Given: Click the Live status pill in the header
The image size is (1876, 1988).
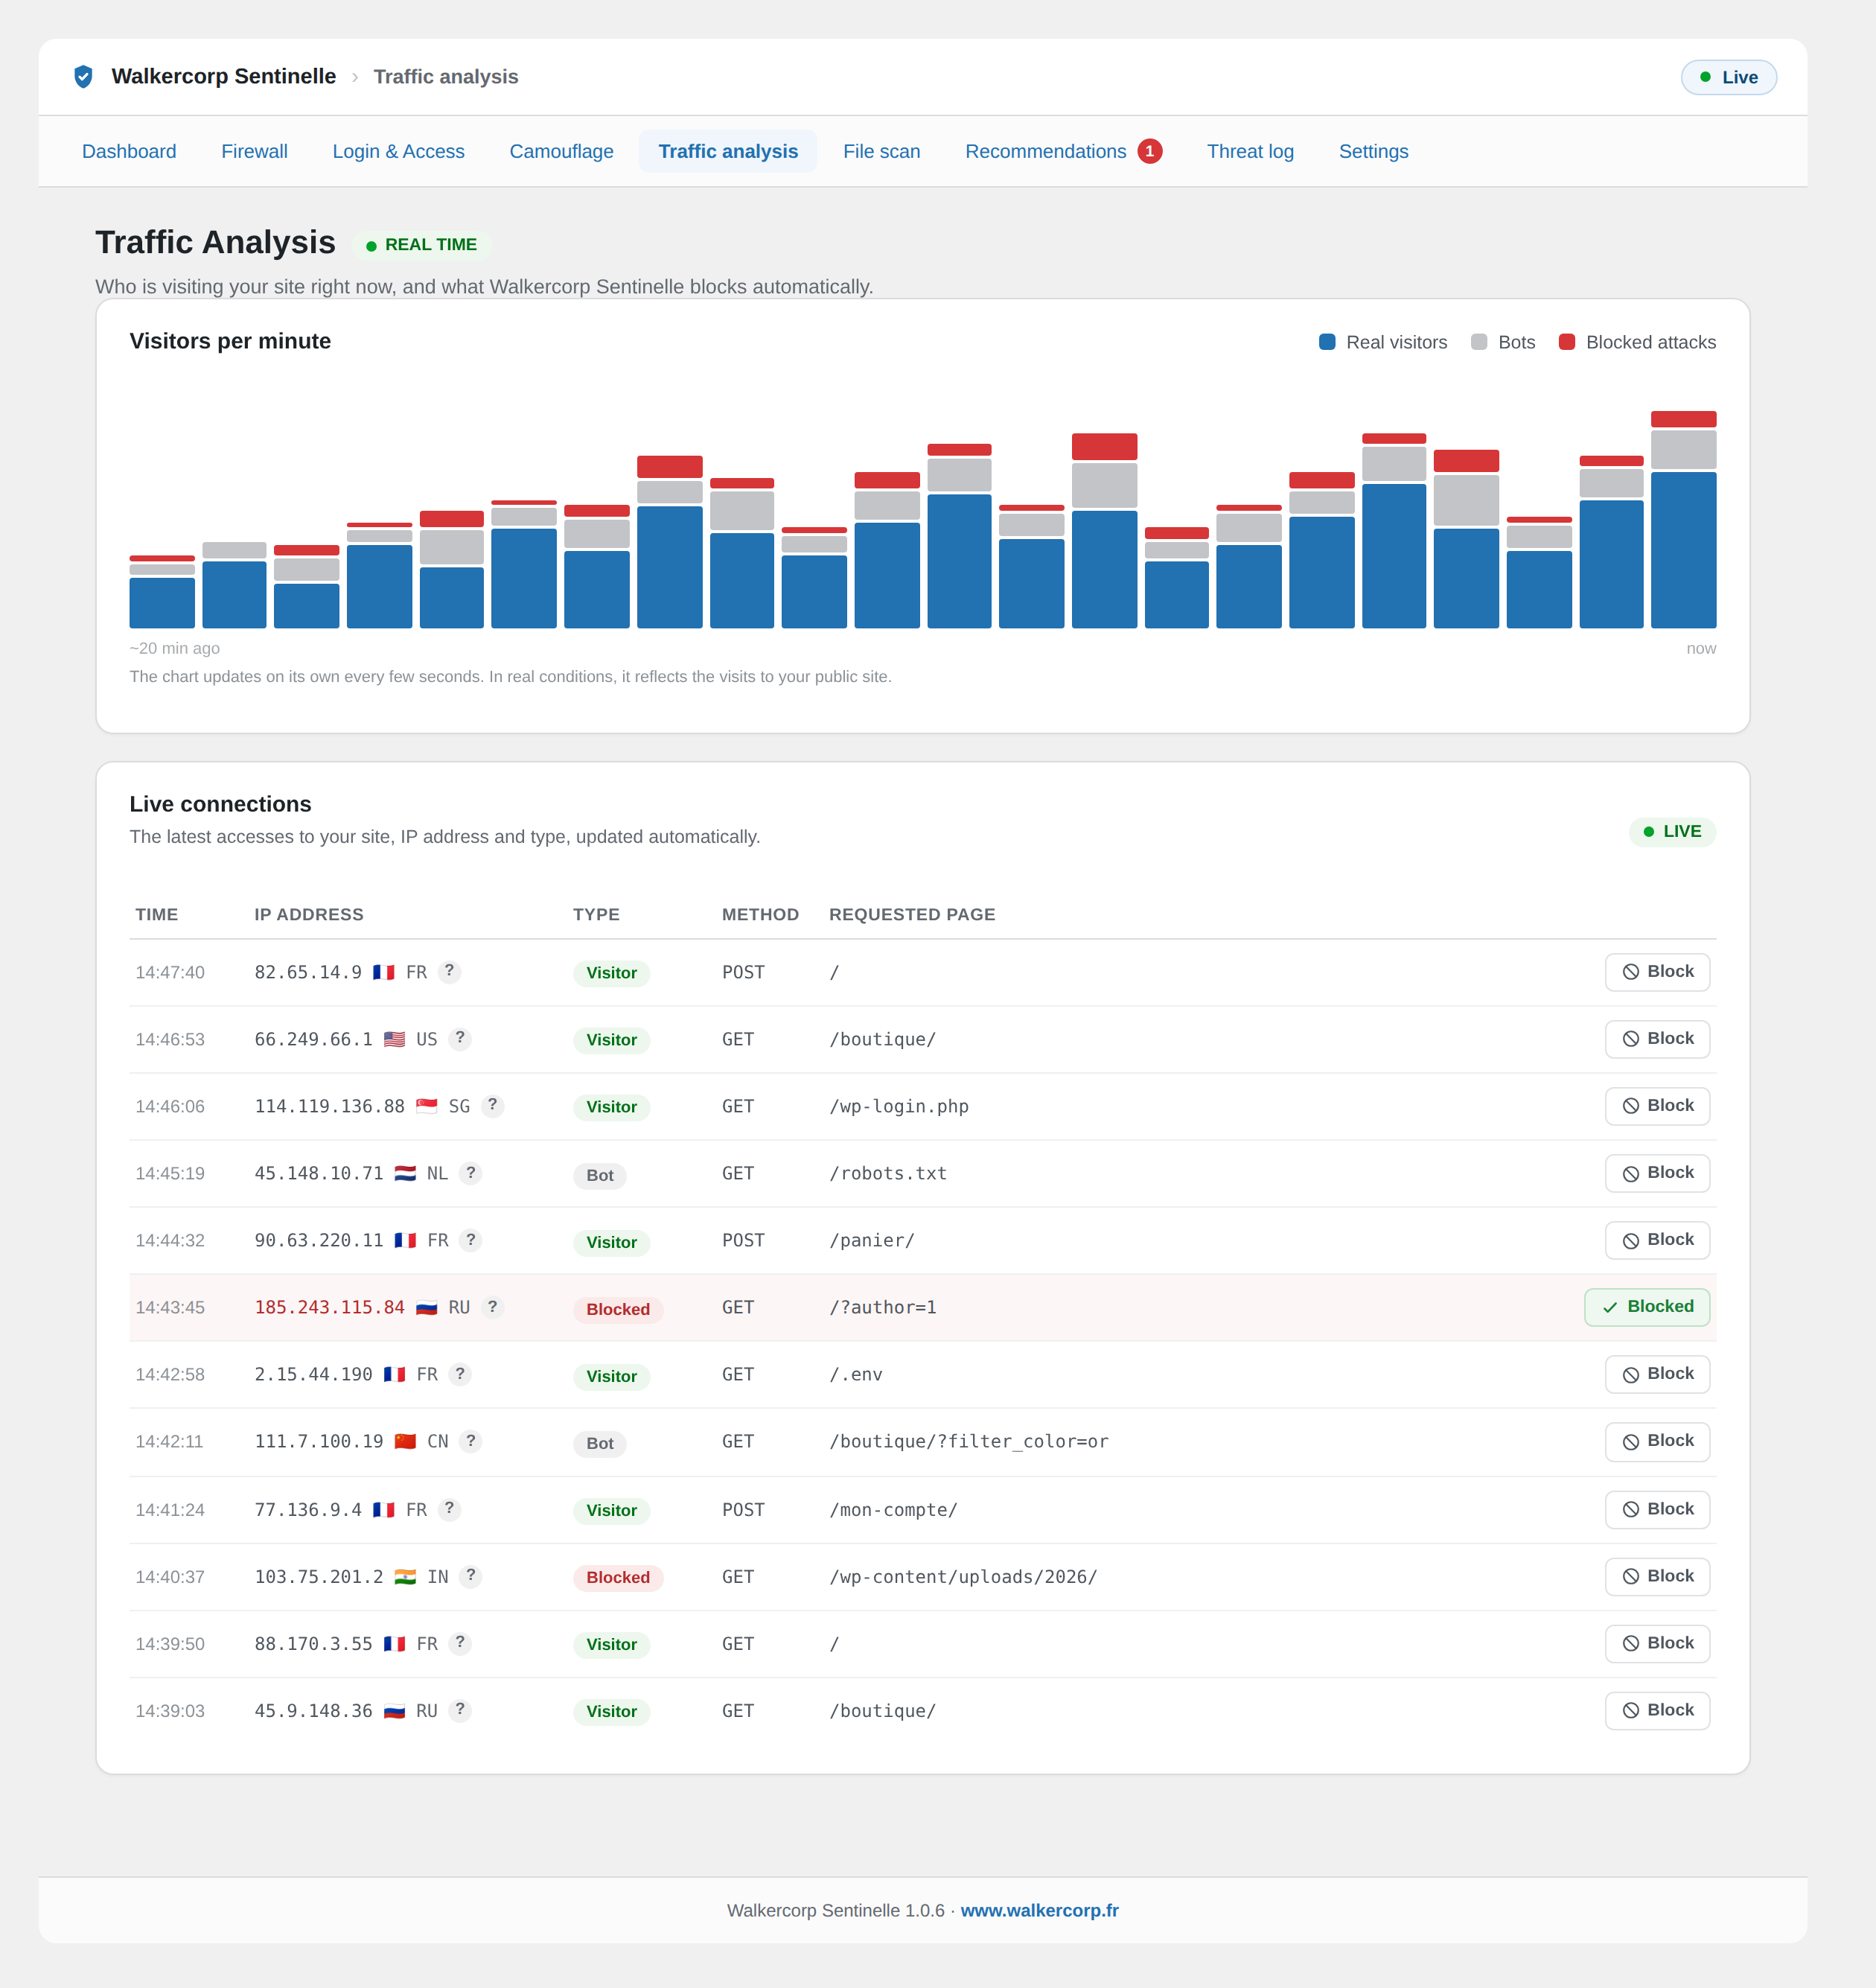Looking at the screenshot, I should point(1728,77).
